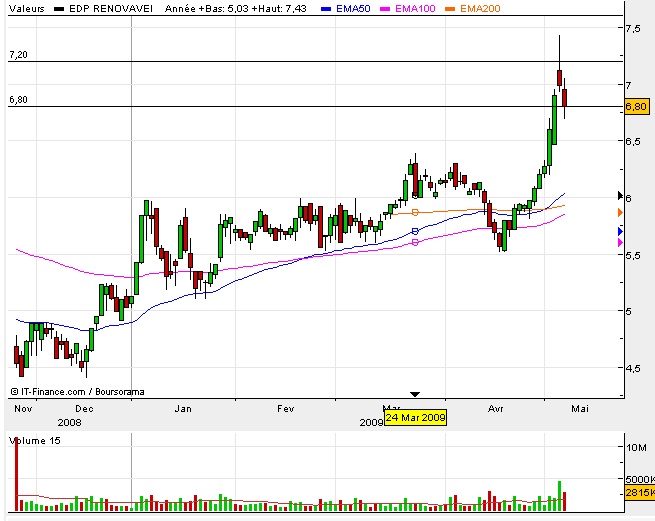Click the Jan month label
The width and height of the screenshot is (655, 521).
(183, 409)
